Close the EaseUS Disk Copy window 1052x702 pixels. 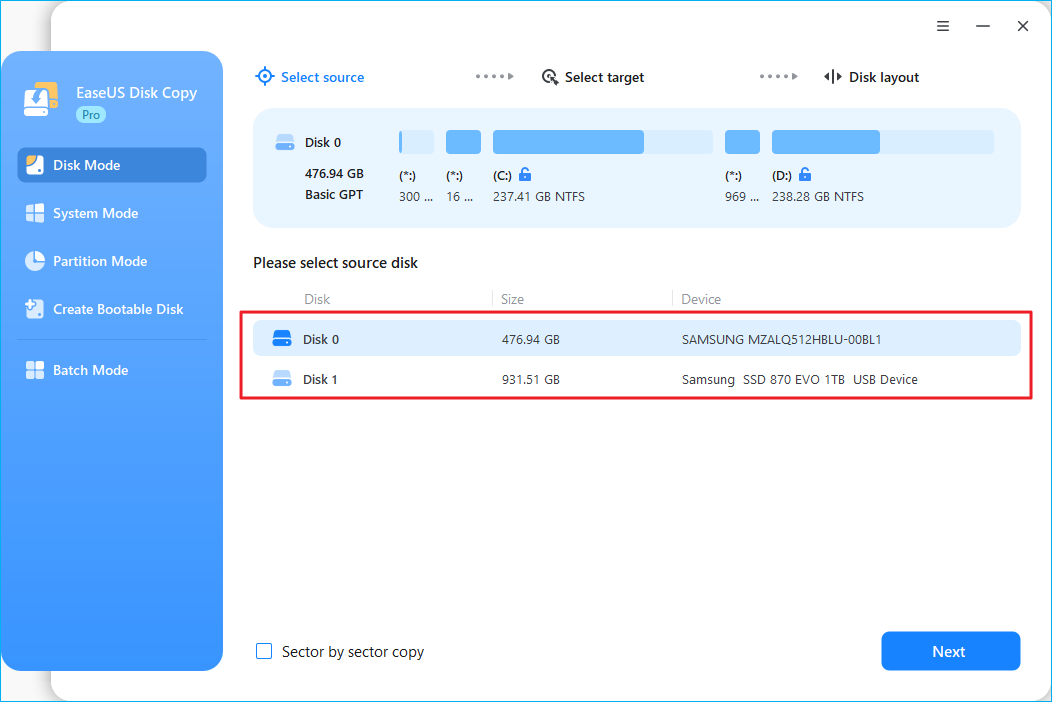click(x=1022, y=26)
